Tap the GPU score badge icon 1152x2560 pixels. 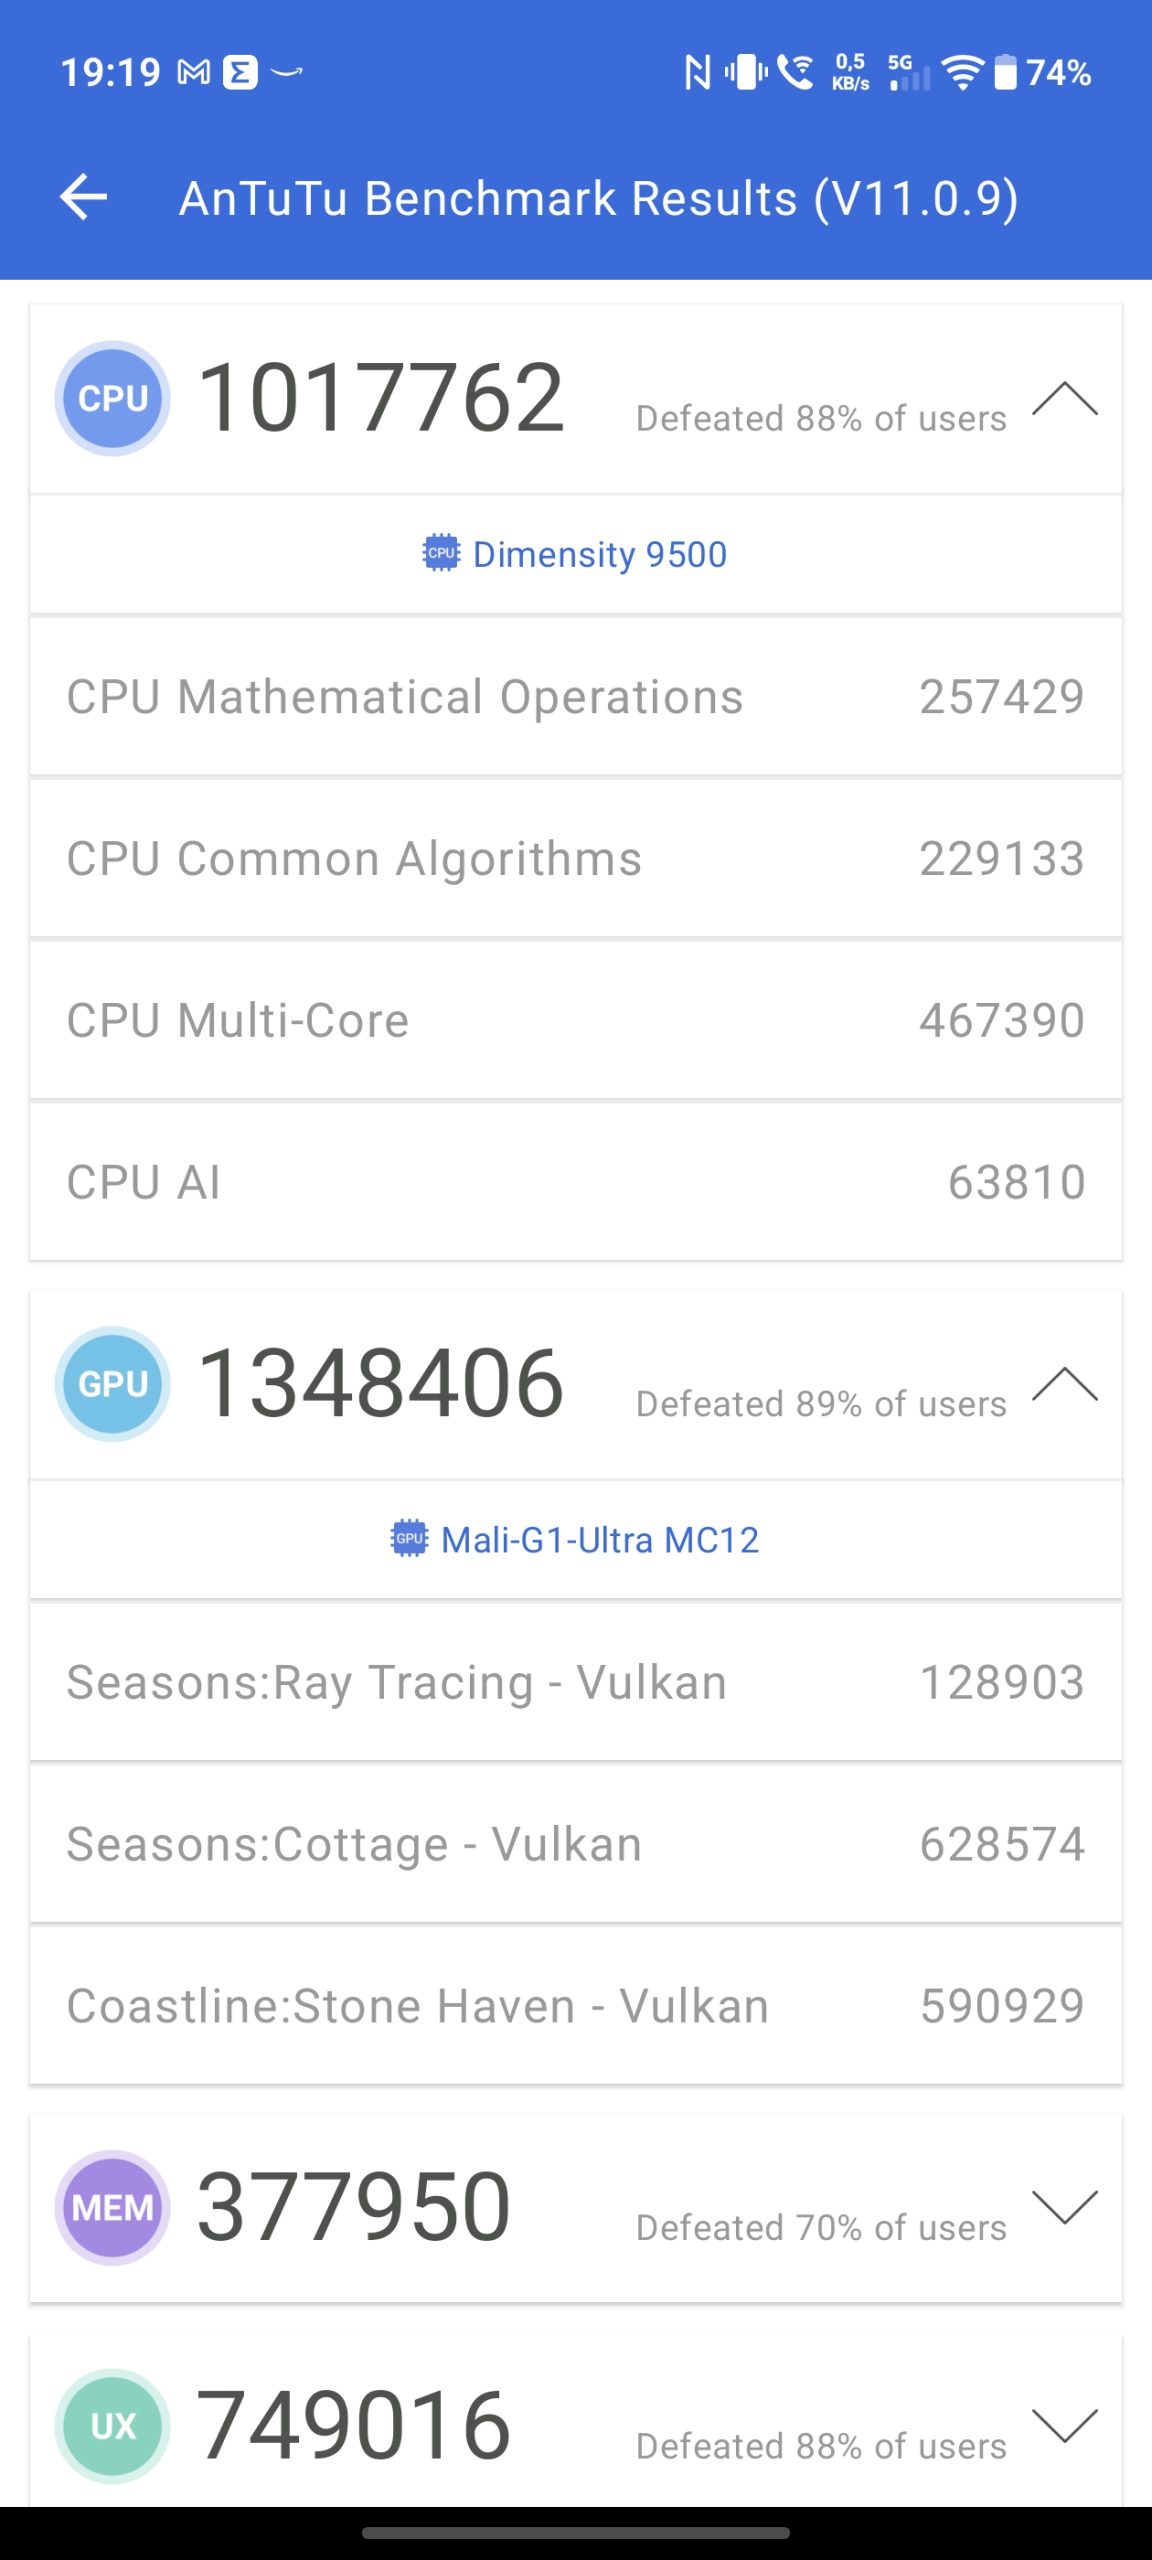pos(113,1384)
